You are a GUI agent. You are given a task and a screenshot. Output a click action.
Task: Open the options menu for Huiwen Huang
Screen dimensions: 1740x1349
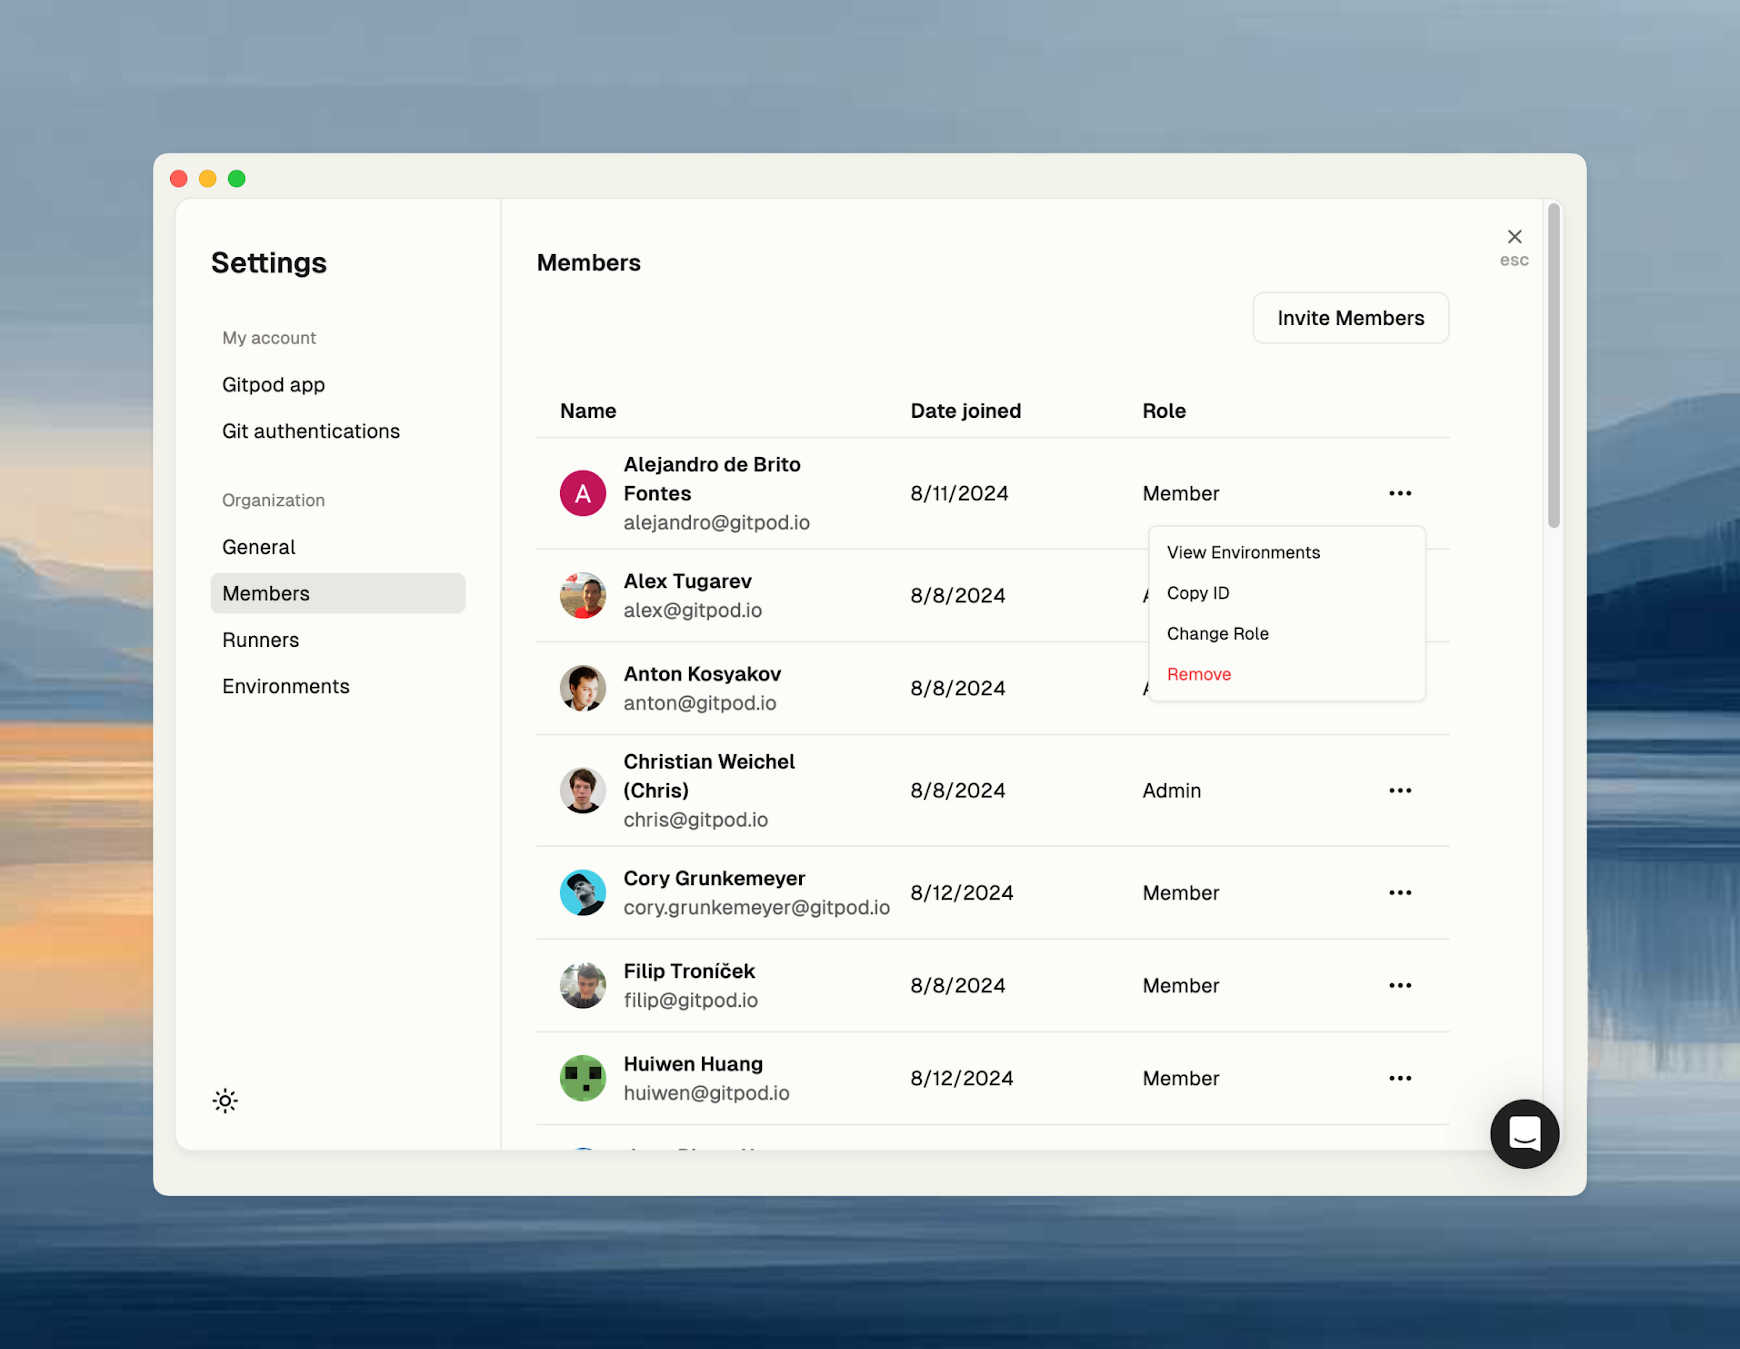[x=1400, y=1078]
